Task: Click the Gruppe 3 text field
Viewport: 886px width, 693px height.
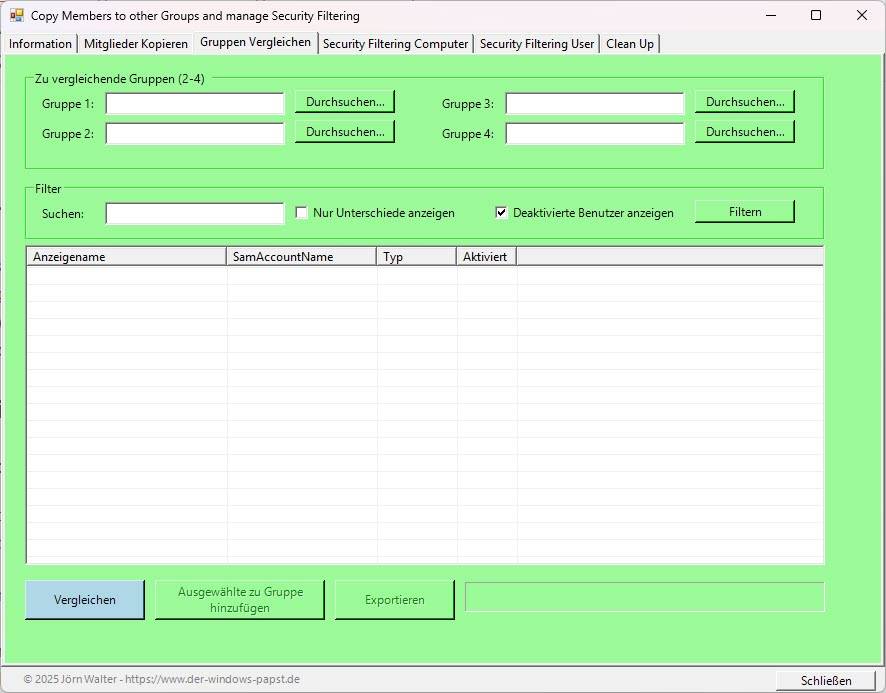Action: (x=594, y=104)
